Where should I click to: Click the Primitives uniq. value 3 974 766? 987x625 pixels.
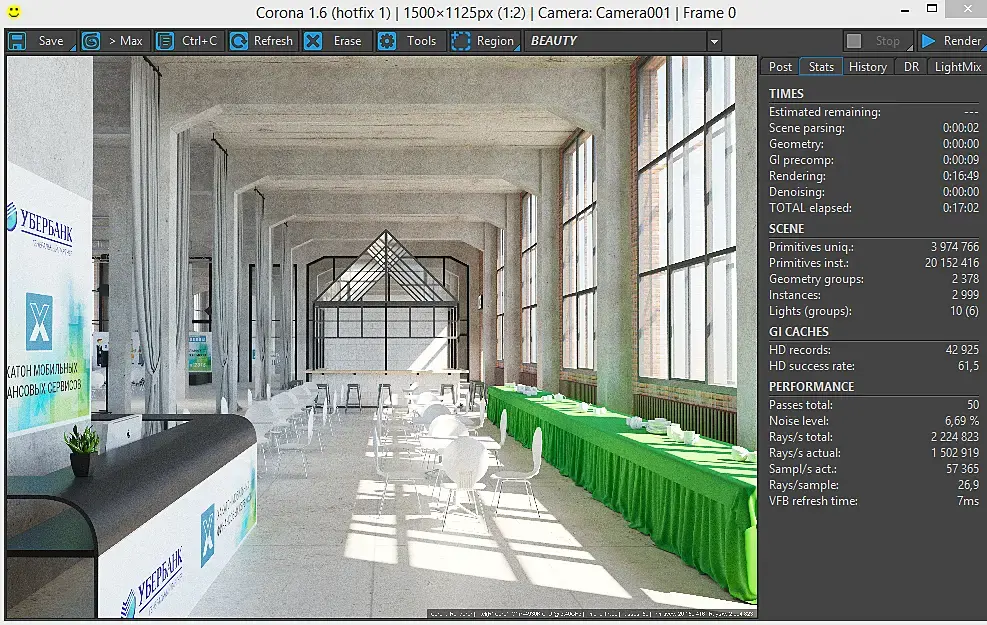click(955, 247)
